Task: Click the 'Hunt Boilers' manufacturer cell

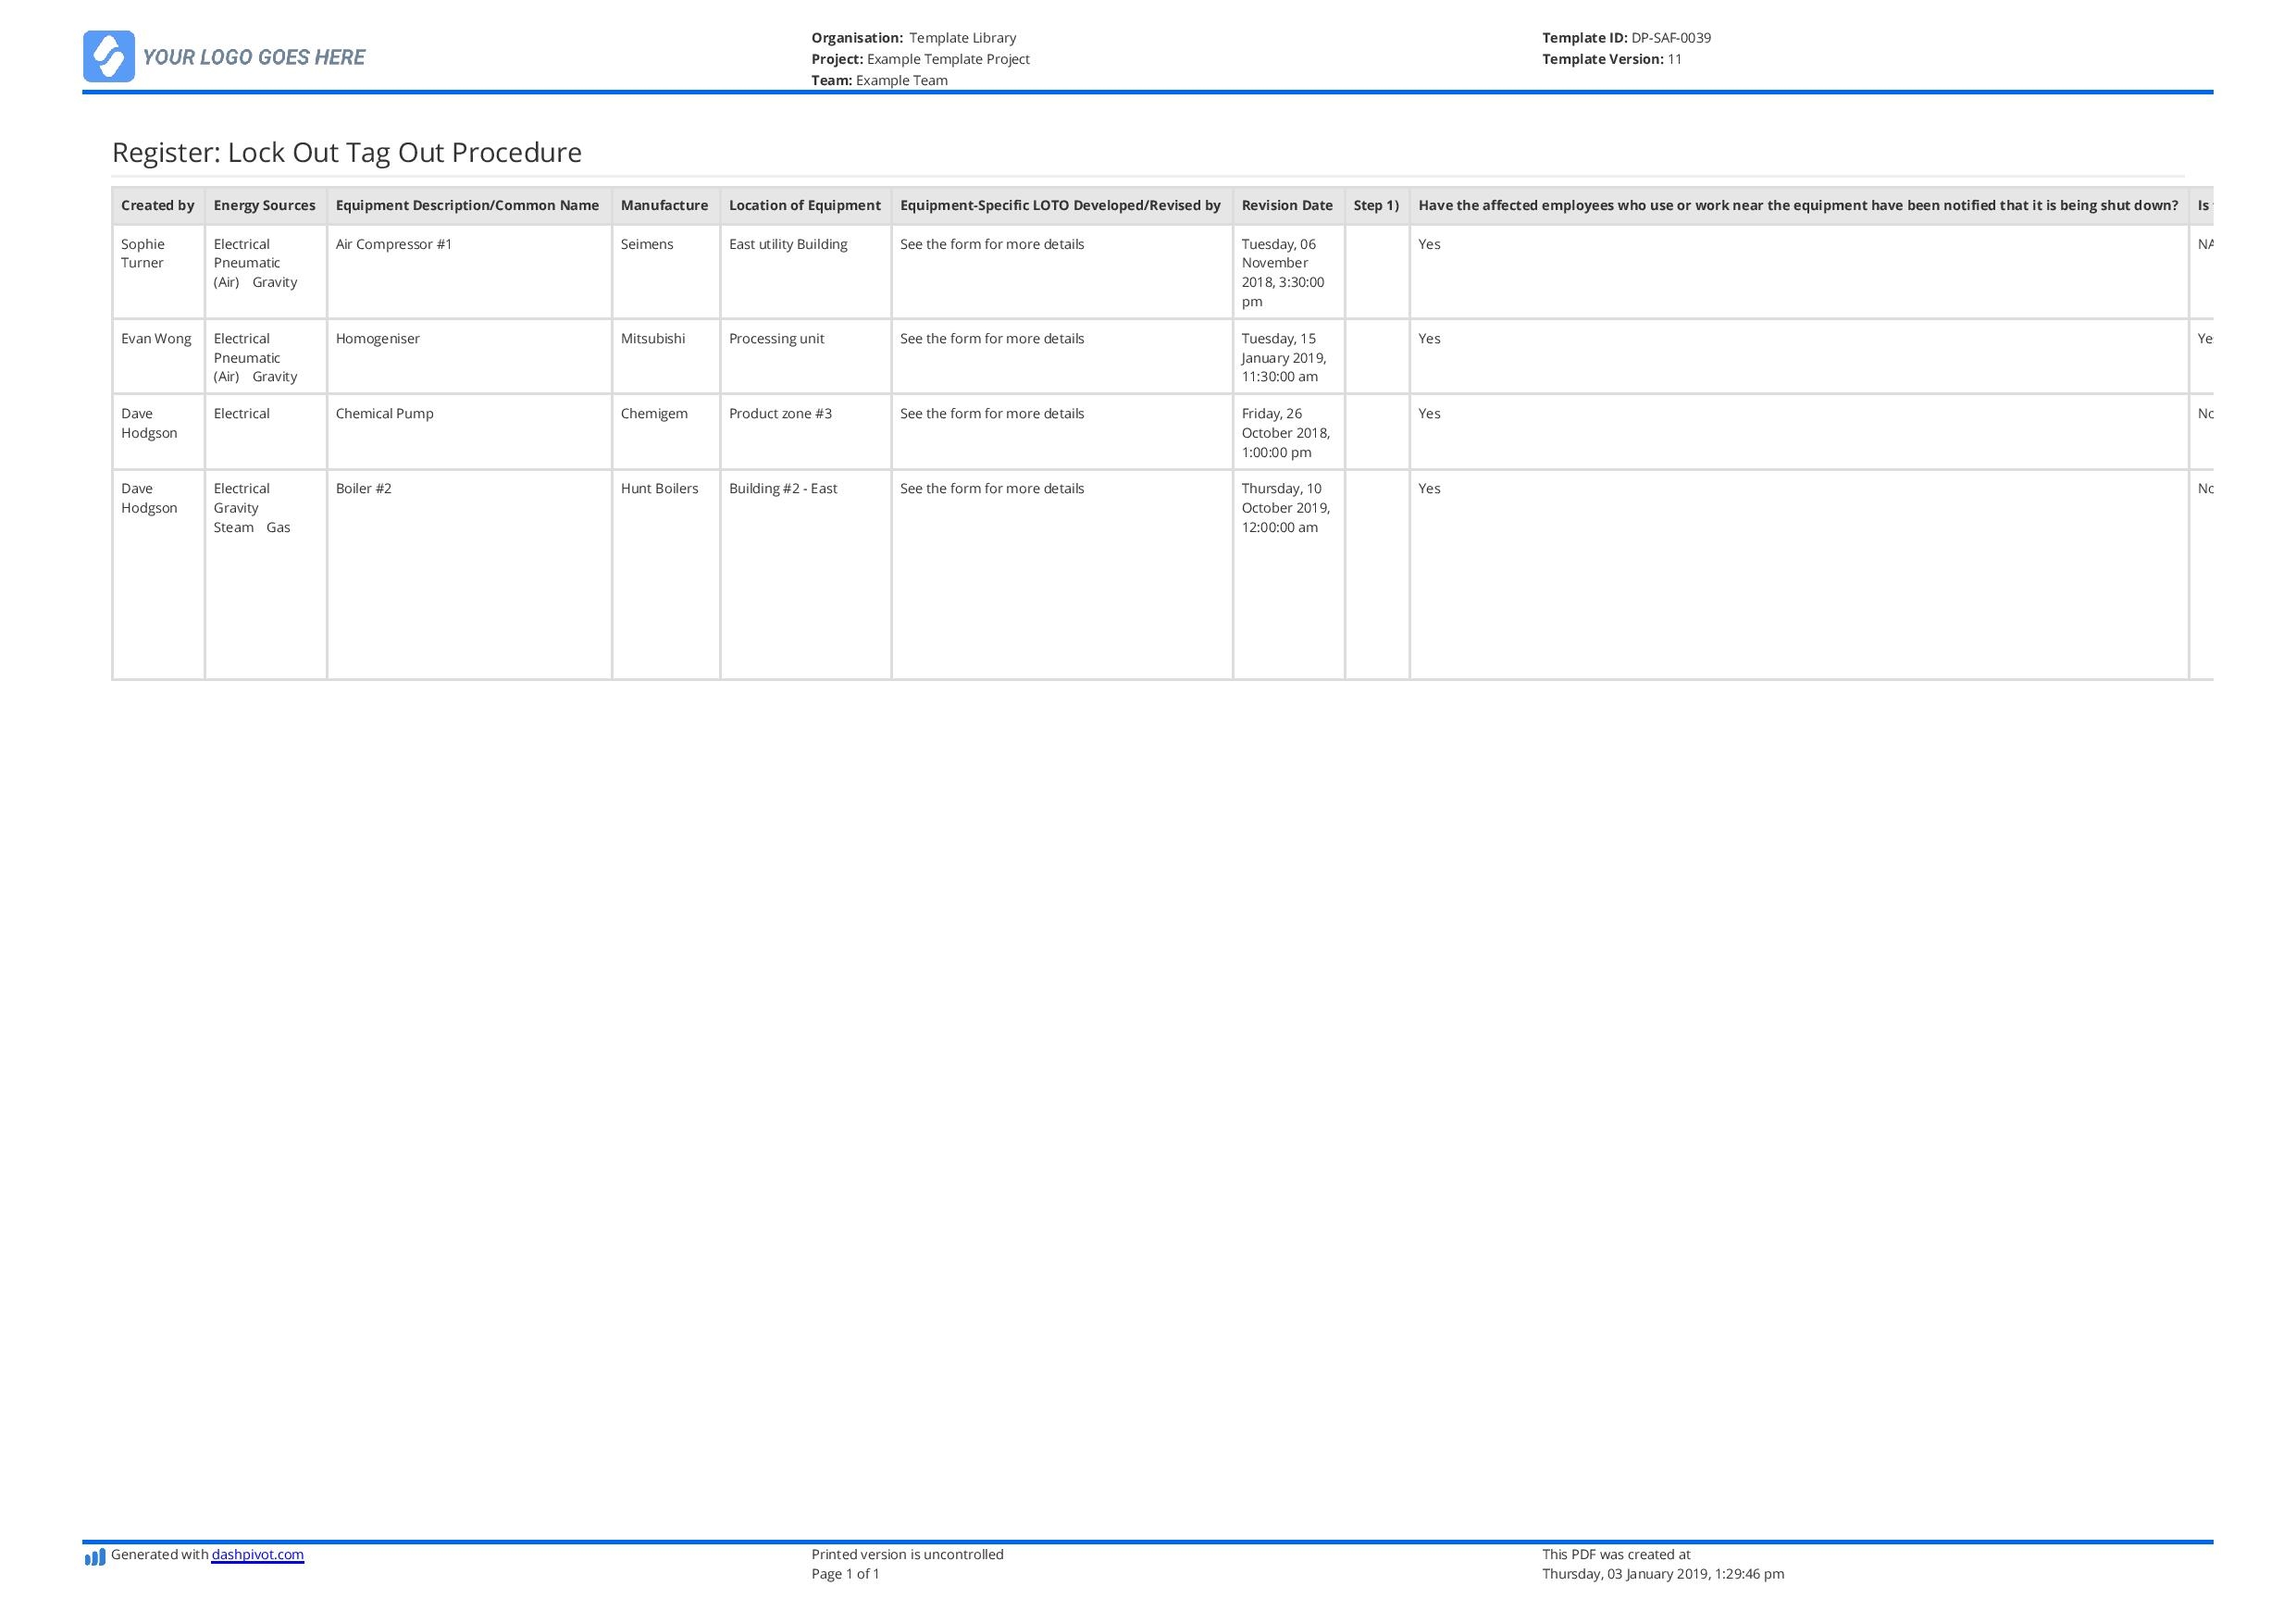Action: pos(659,489)
